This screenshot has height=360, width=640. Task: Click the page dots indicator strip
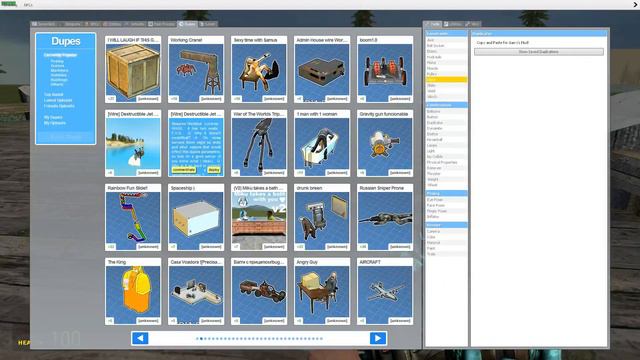(x=259, y=338)
